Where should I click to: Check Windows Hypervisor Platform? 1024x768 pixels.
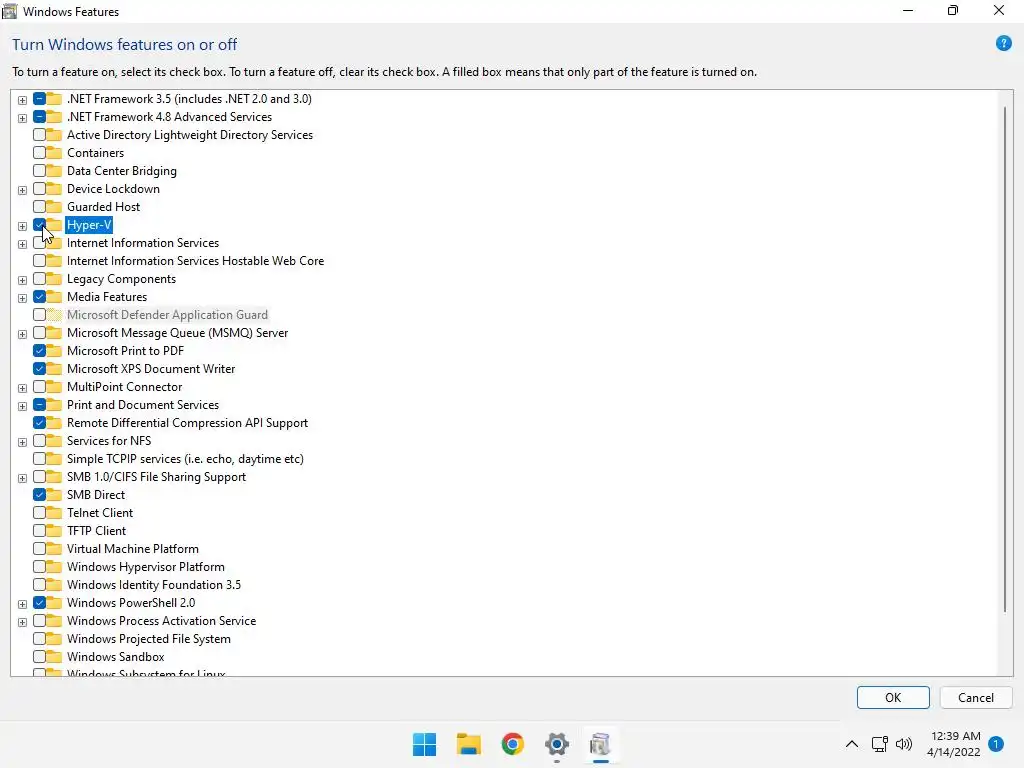tap(39, 567)
